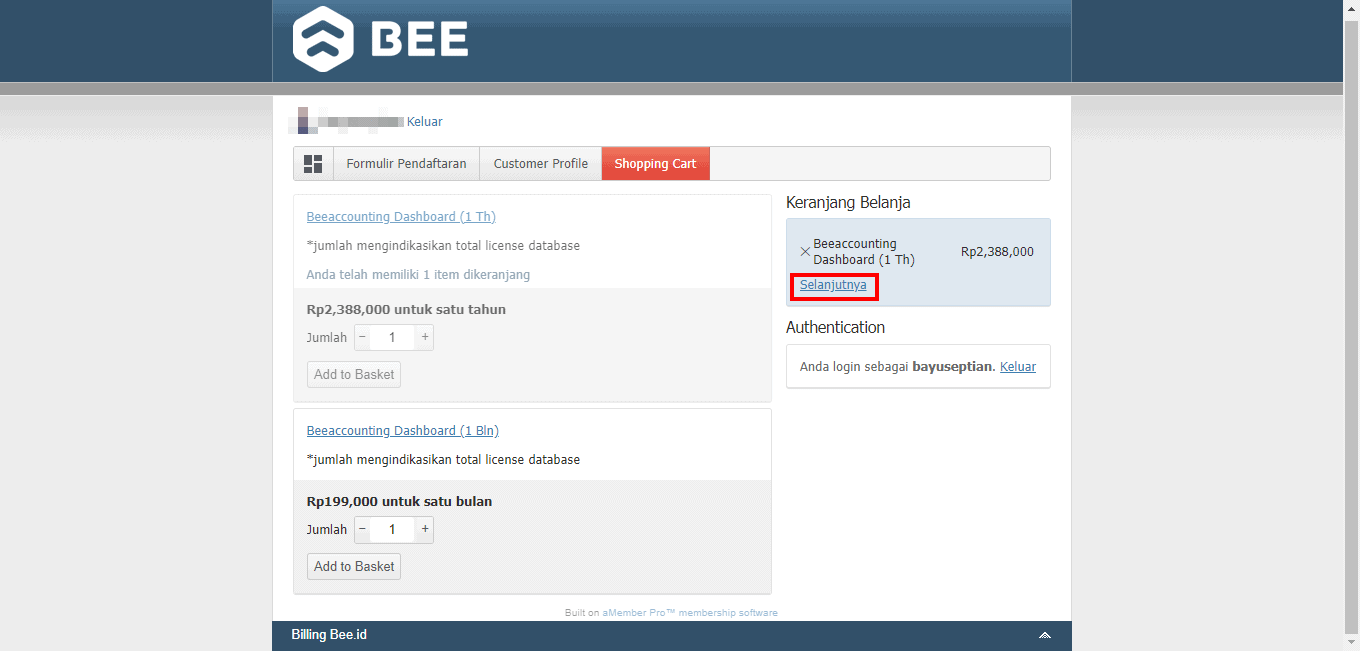Viewport: 1360px width, 651px height.
Task: Click 'Anda telah memiliki 1 item dikeranjang' text
Action: 418,275
